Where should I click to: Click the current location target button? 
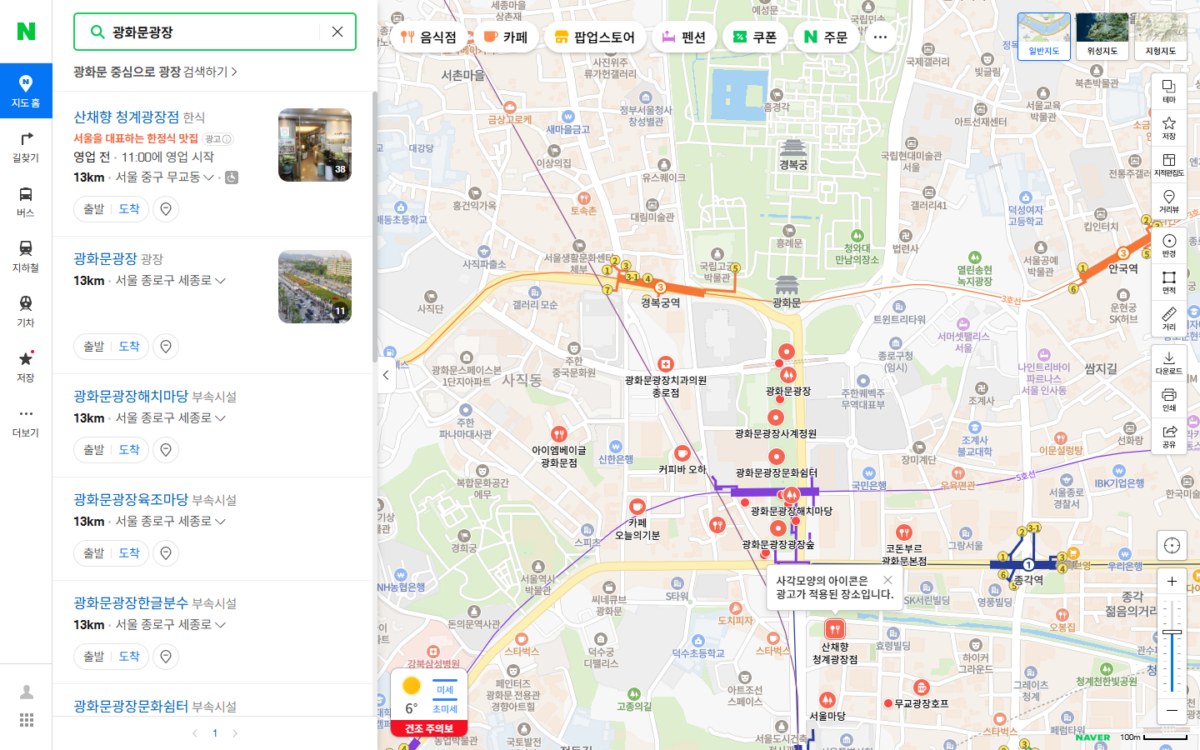coord(1171,545)
